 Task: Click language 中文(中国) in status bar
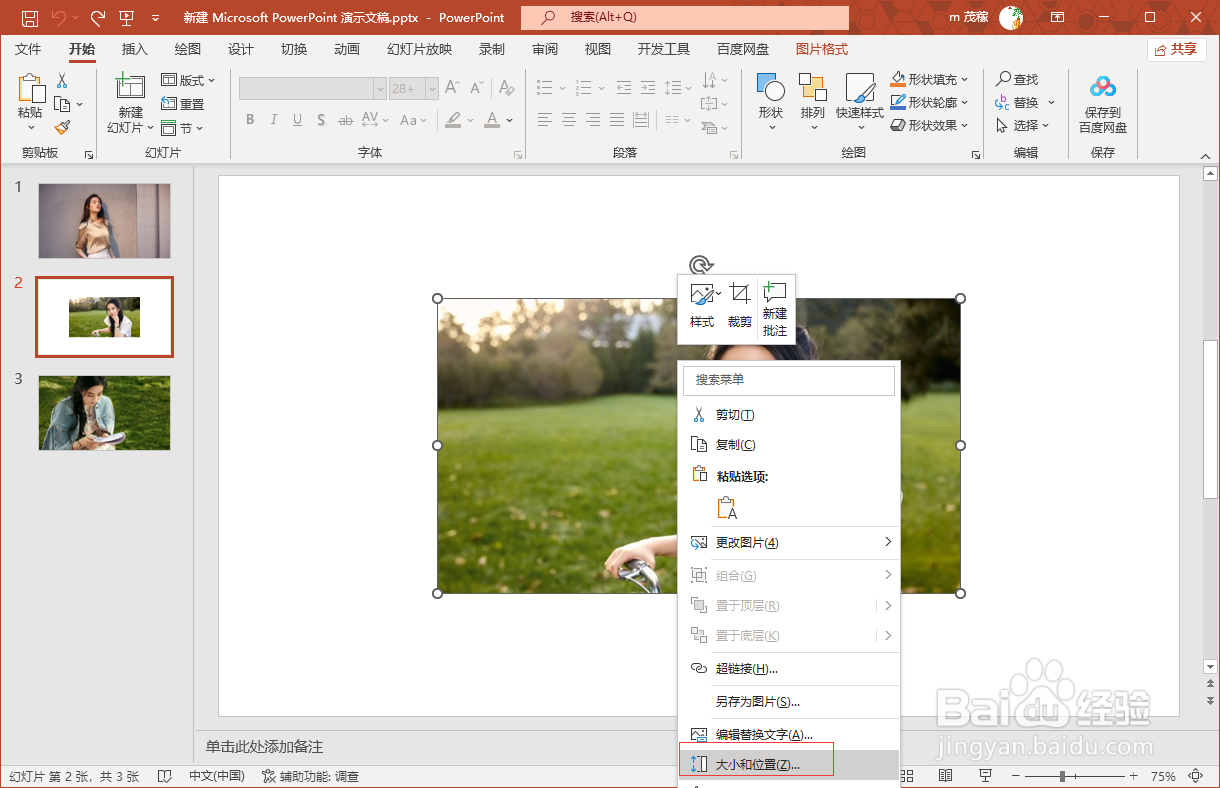(x=217, y=776)
